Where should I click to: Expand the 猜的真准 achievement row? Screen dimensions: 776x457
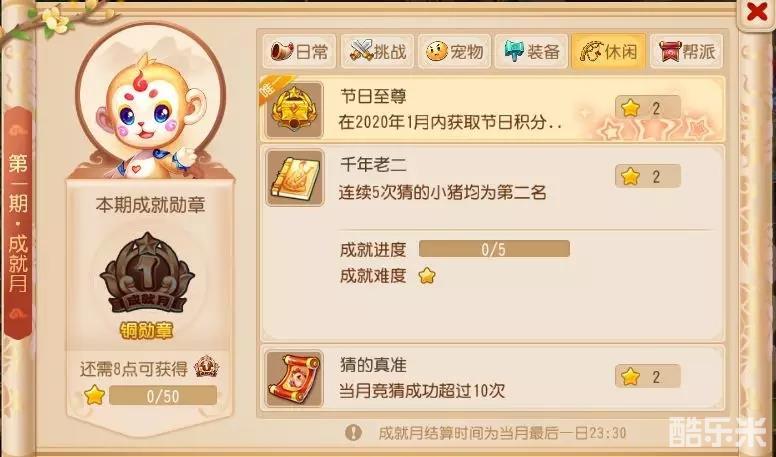click(x=492, y=379)
